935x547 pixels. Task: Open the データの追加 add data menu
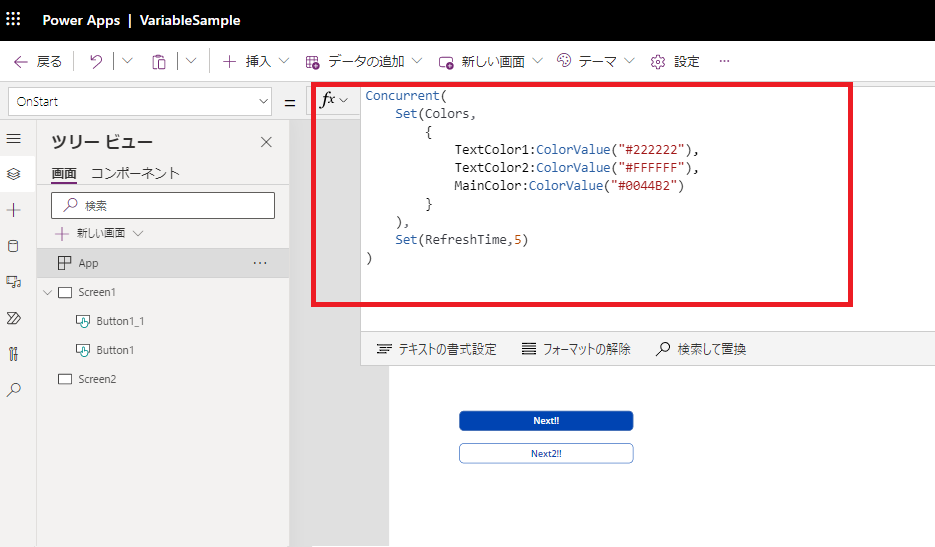364,61
